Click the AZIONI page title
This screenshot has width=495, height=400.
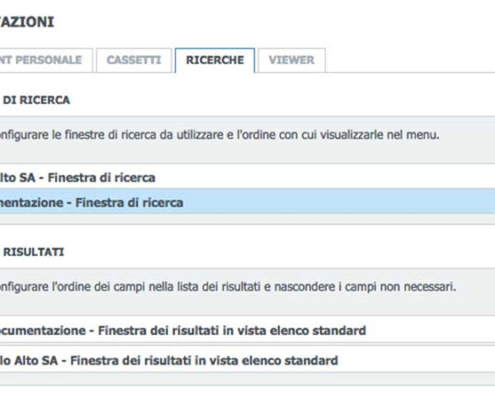pos(27,22)
